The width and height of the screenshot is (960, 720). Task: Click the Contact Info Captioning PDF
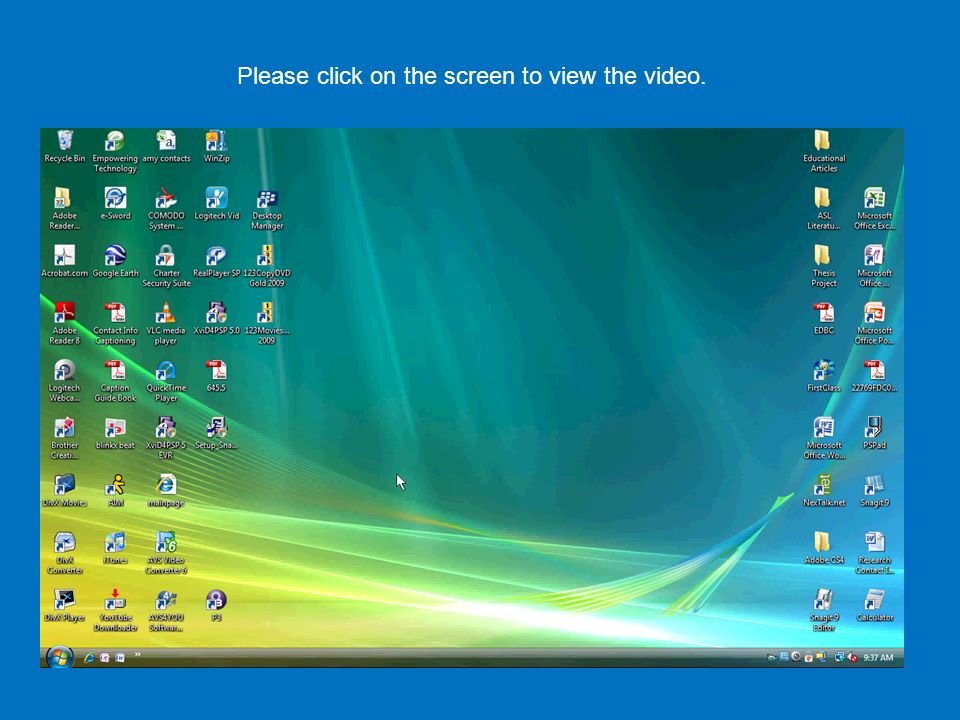tap(115, 323)
